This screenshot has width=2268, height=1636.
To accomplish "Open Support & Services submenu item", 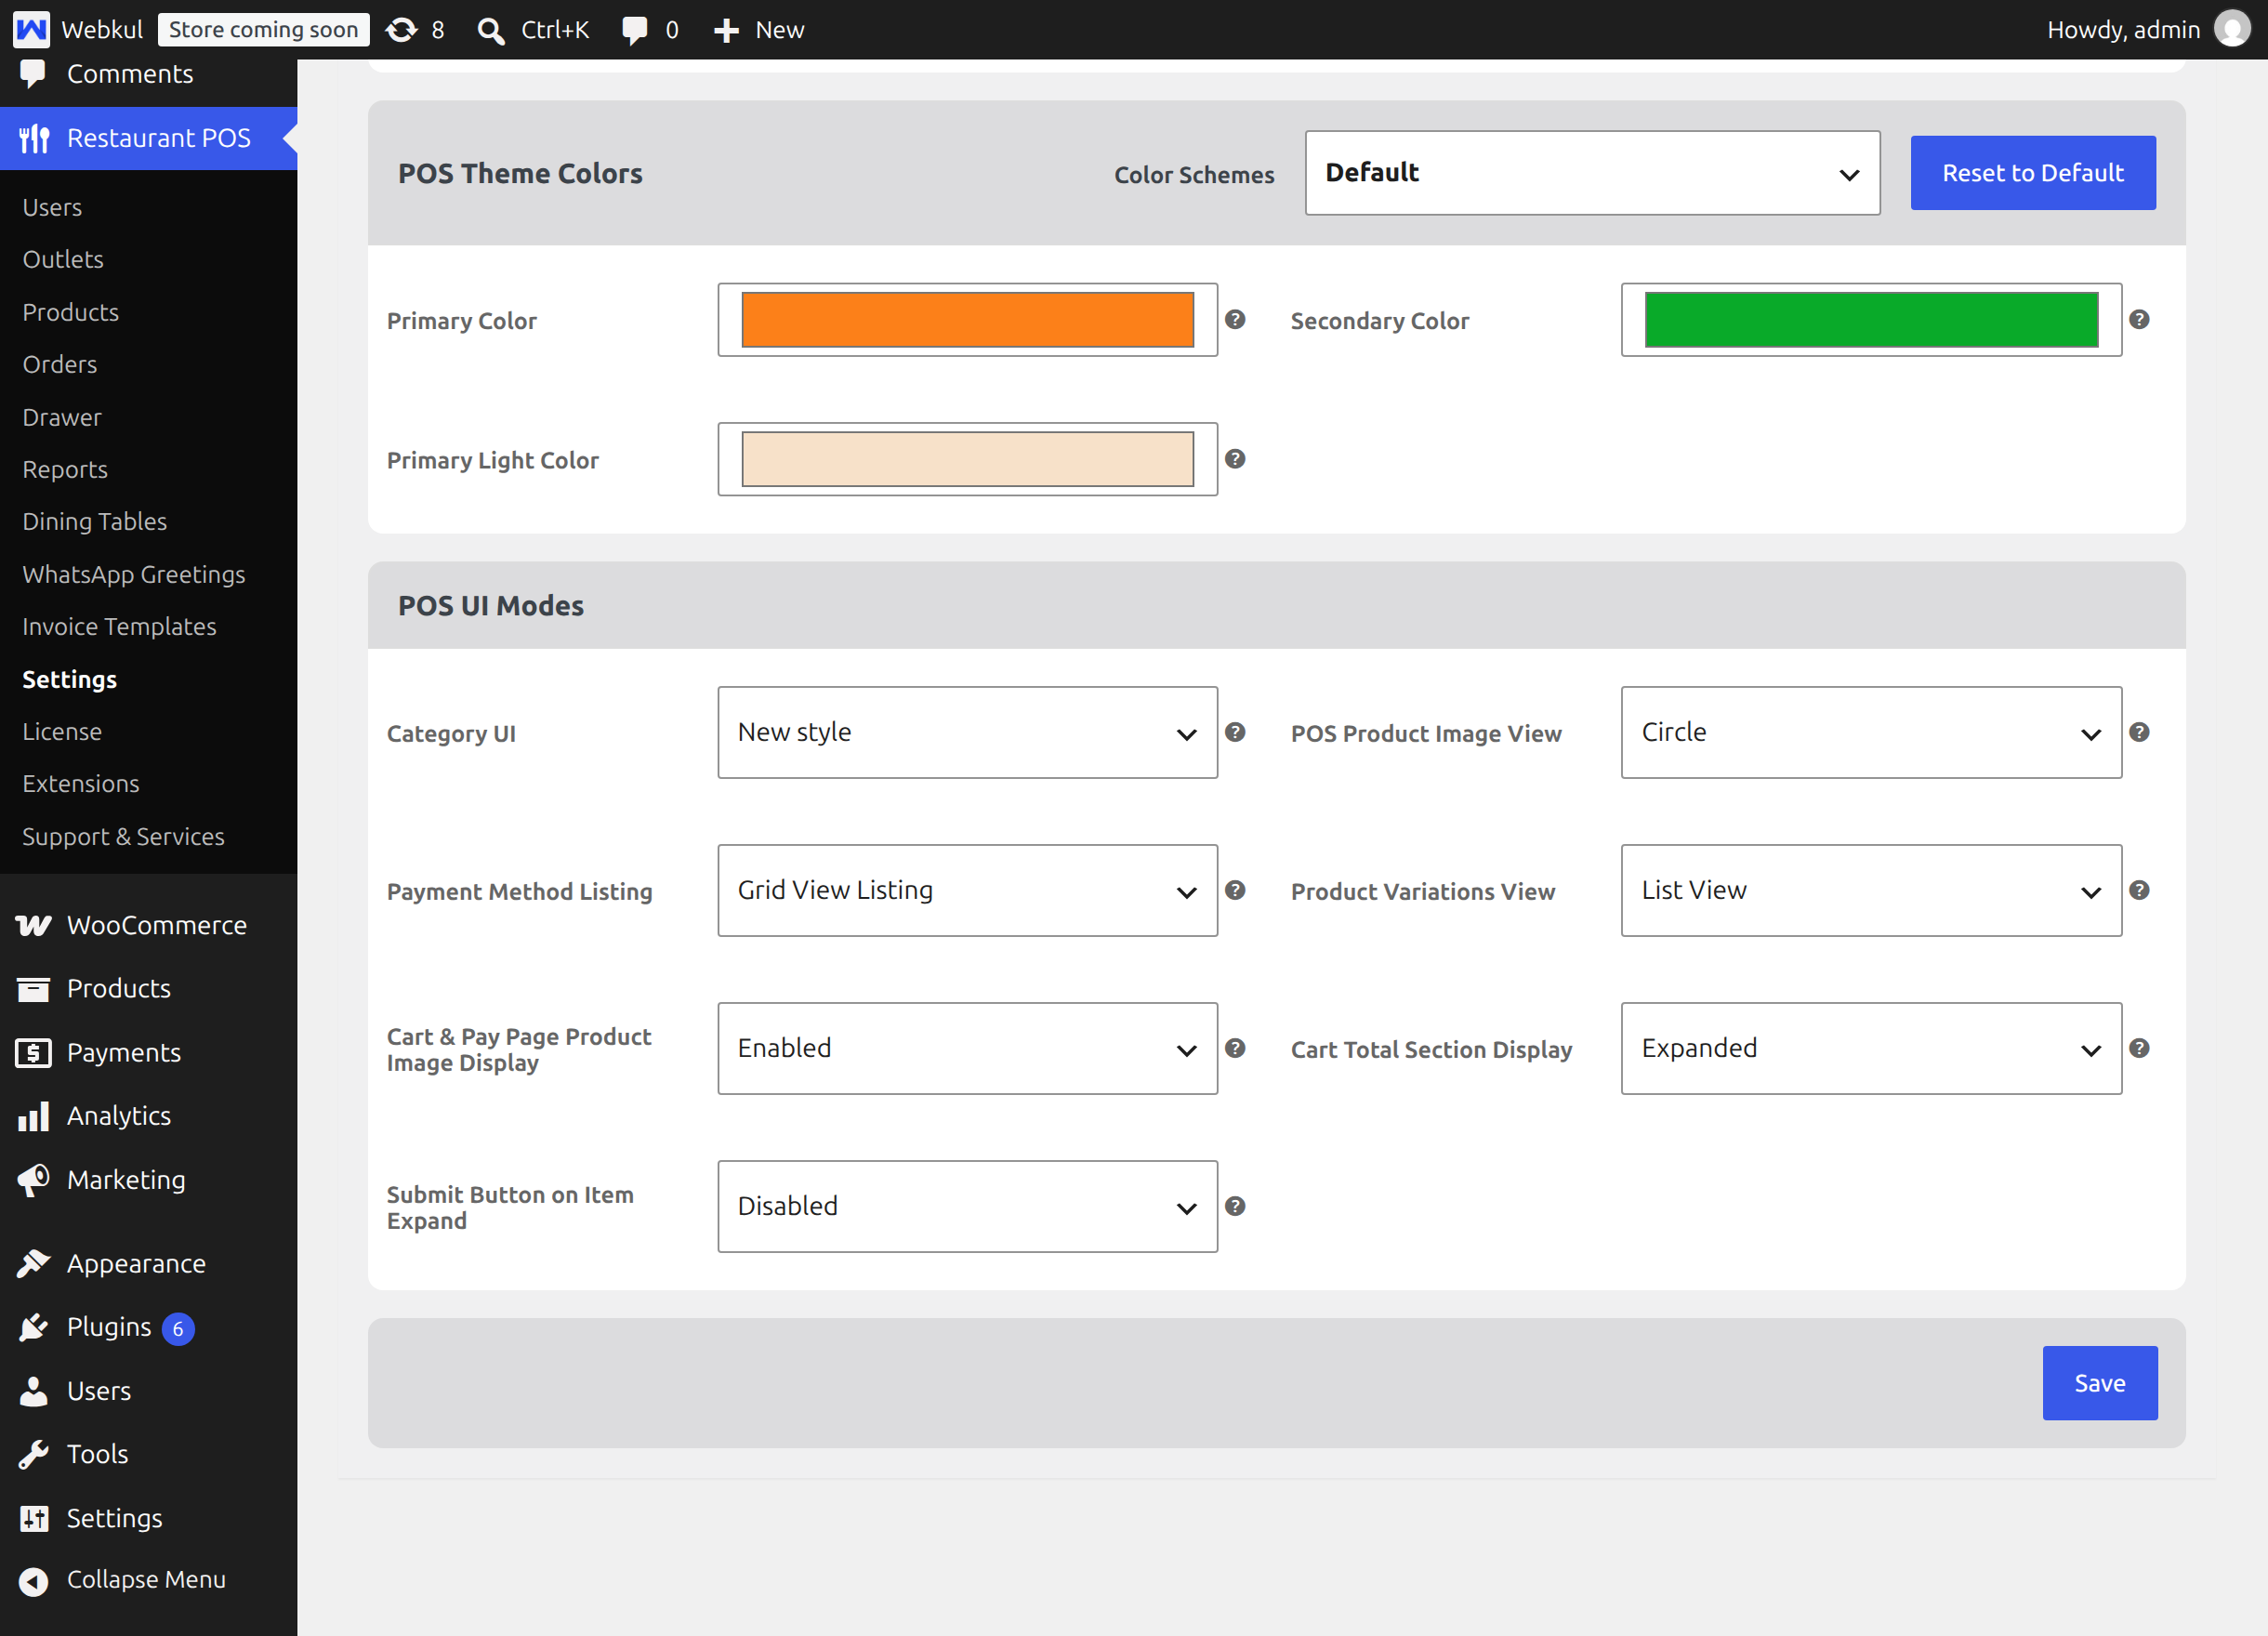I will [x=123, y=836].
